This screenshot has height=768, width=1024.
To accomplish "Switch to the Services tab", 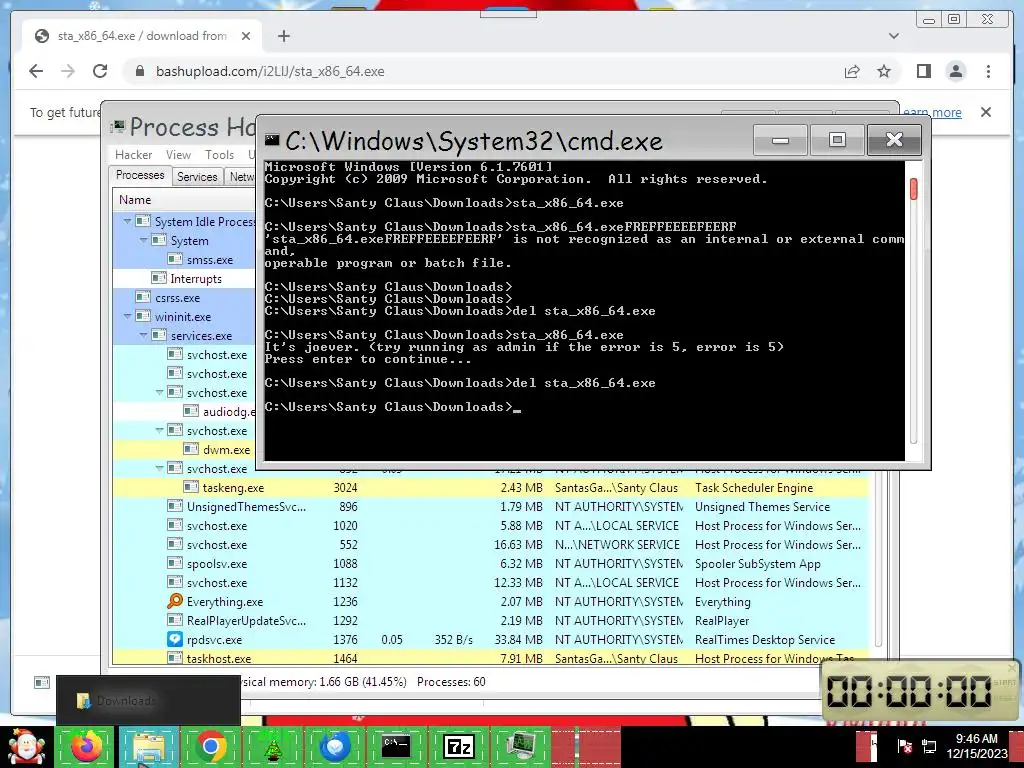I will pyautogui.click(x=197, y=176).
